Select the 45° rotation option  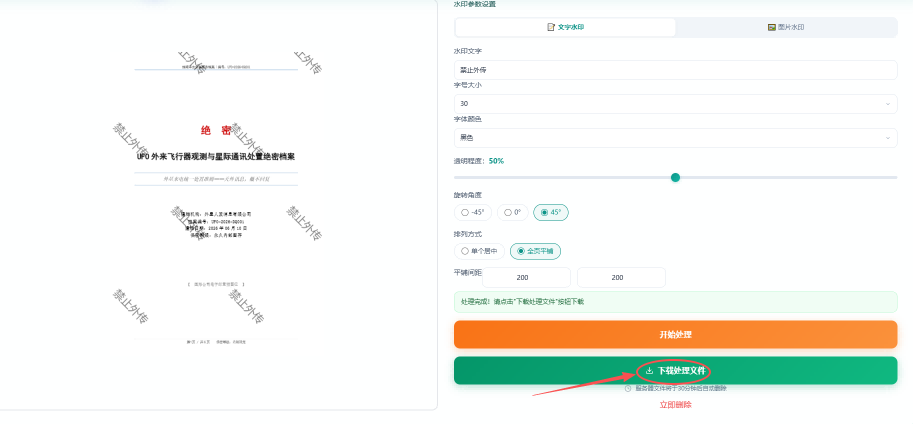[x=551, y=213]
